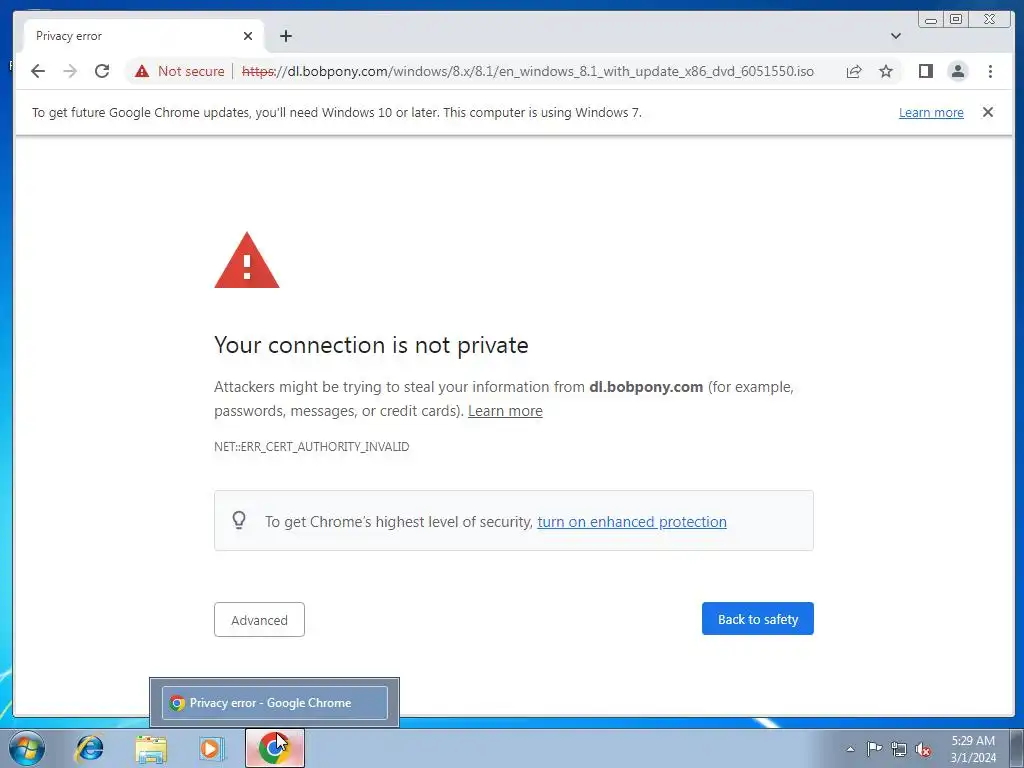This screenshot has height=768, width=1024.
Task: Select the Privacy error tab
Action: tap(144, 36)
